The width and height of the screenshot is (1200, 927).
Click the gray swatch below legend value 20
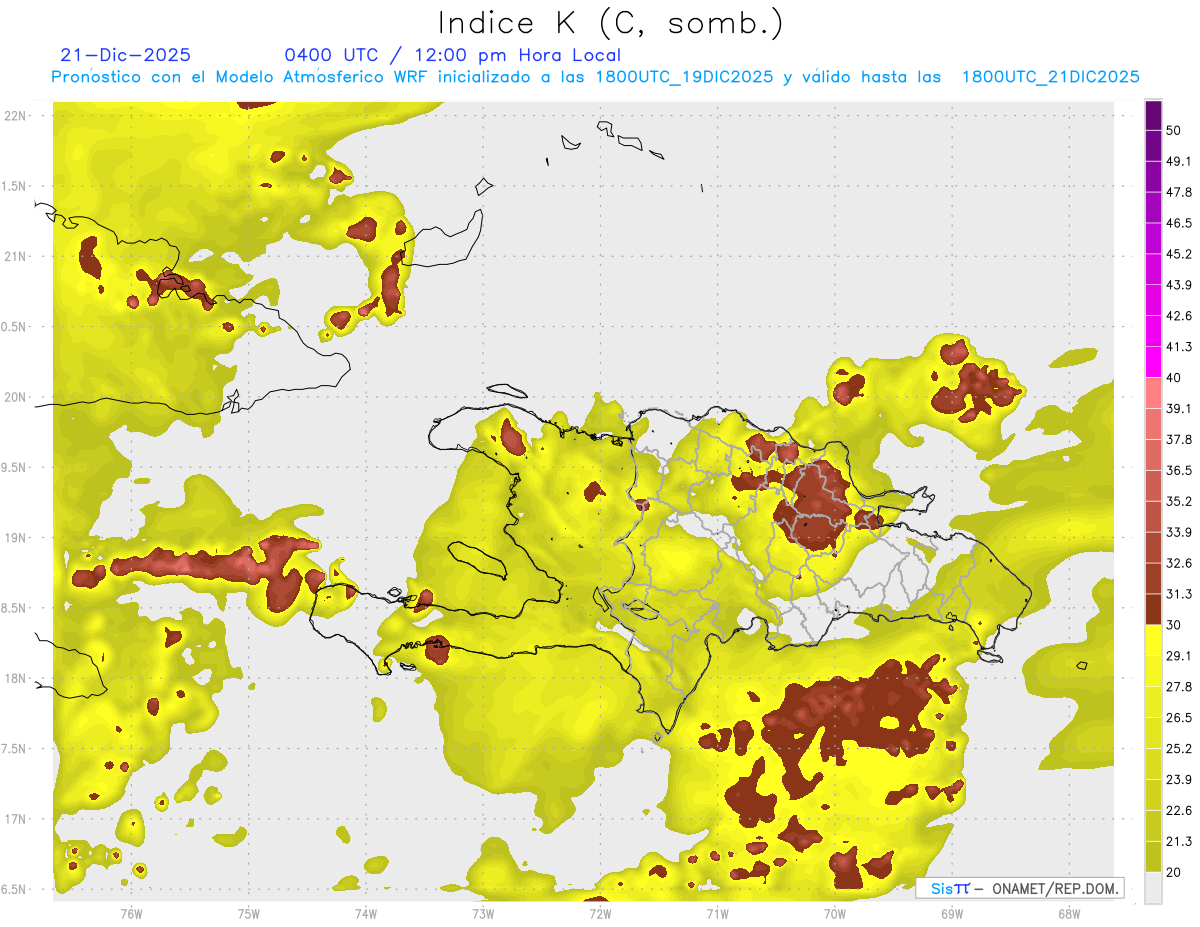point(1154,888)
